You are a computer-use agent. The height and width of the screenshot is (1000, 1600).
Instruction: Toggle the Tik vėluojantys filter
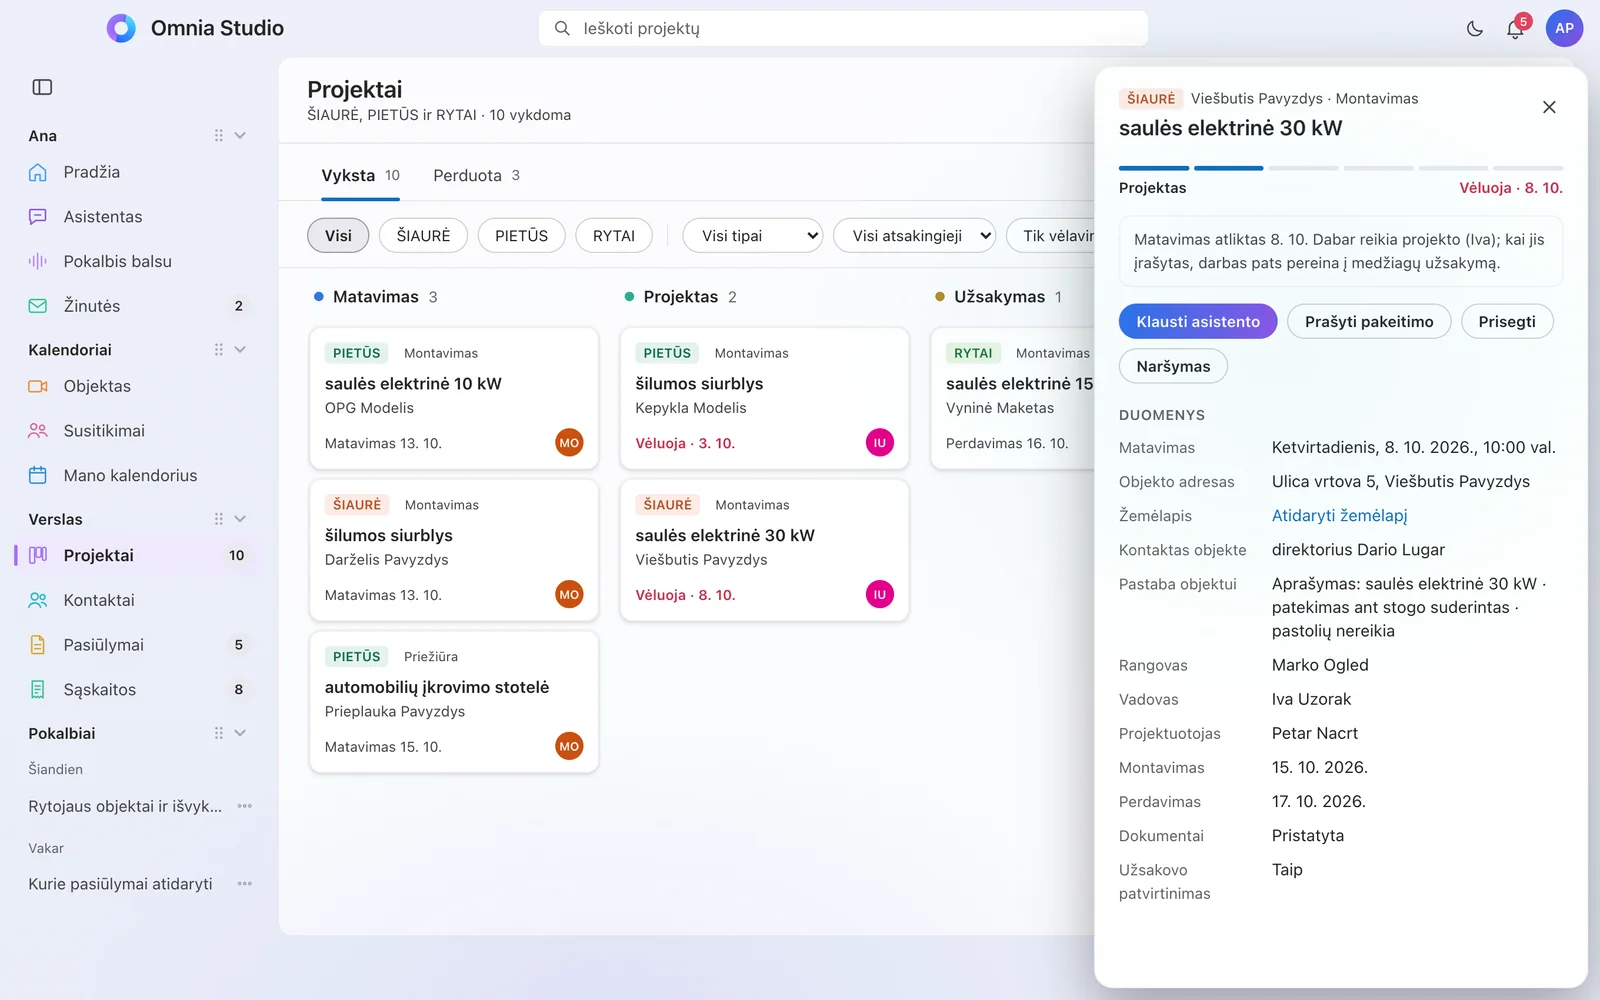1051,236
